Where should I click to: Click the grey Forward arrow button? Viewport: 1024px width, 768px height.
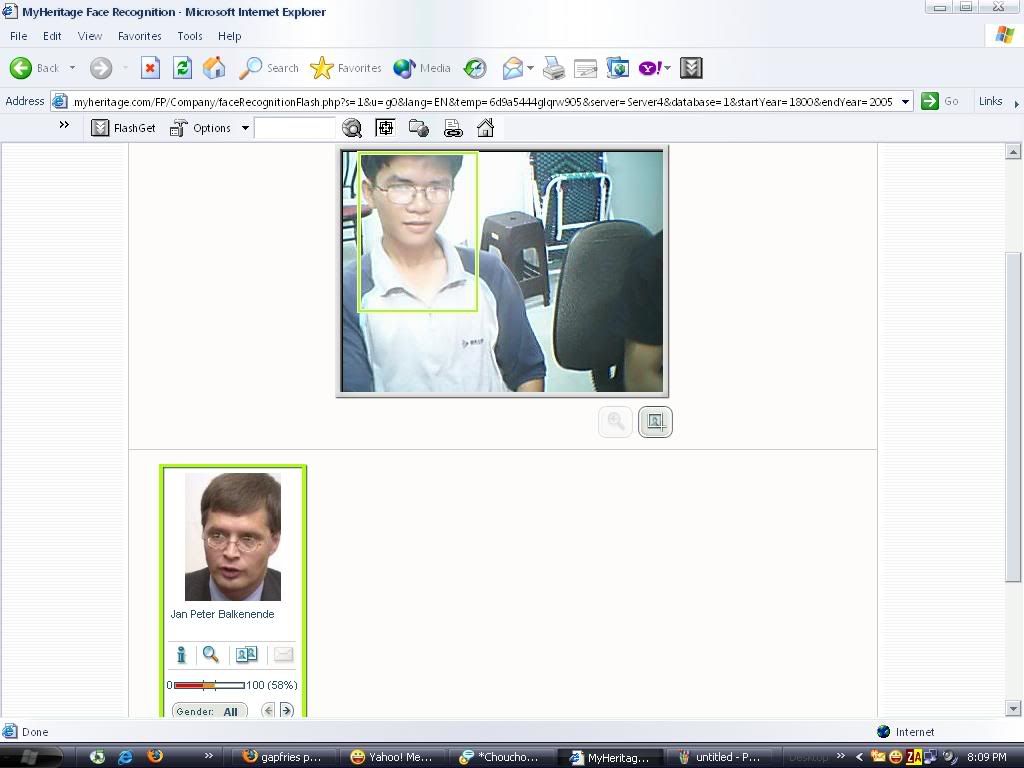coord(101,68)
